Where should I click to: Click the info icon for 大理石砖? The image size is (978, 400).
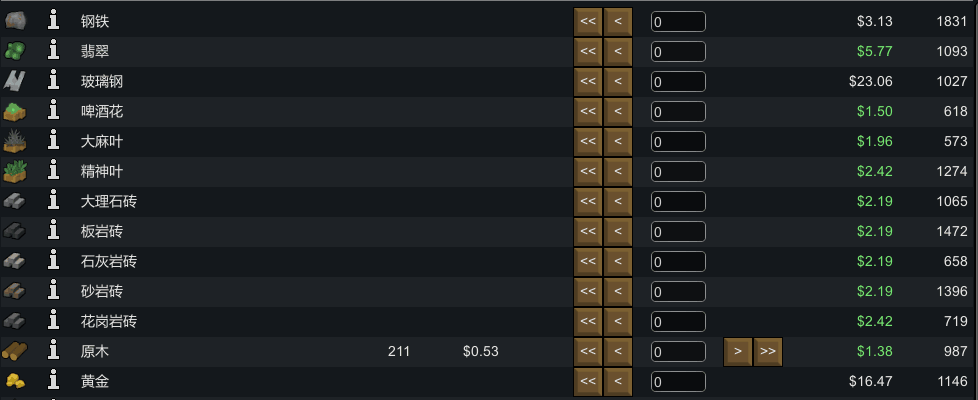tap(54, 201)
